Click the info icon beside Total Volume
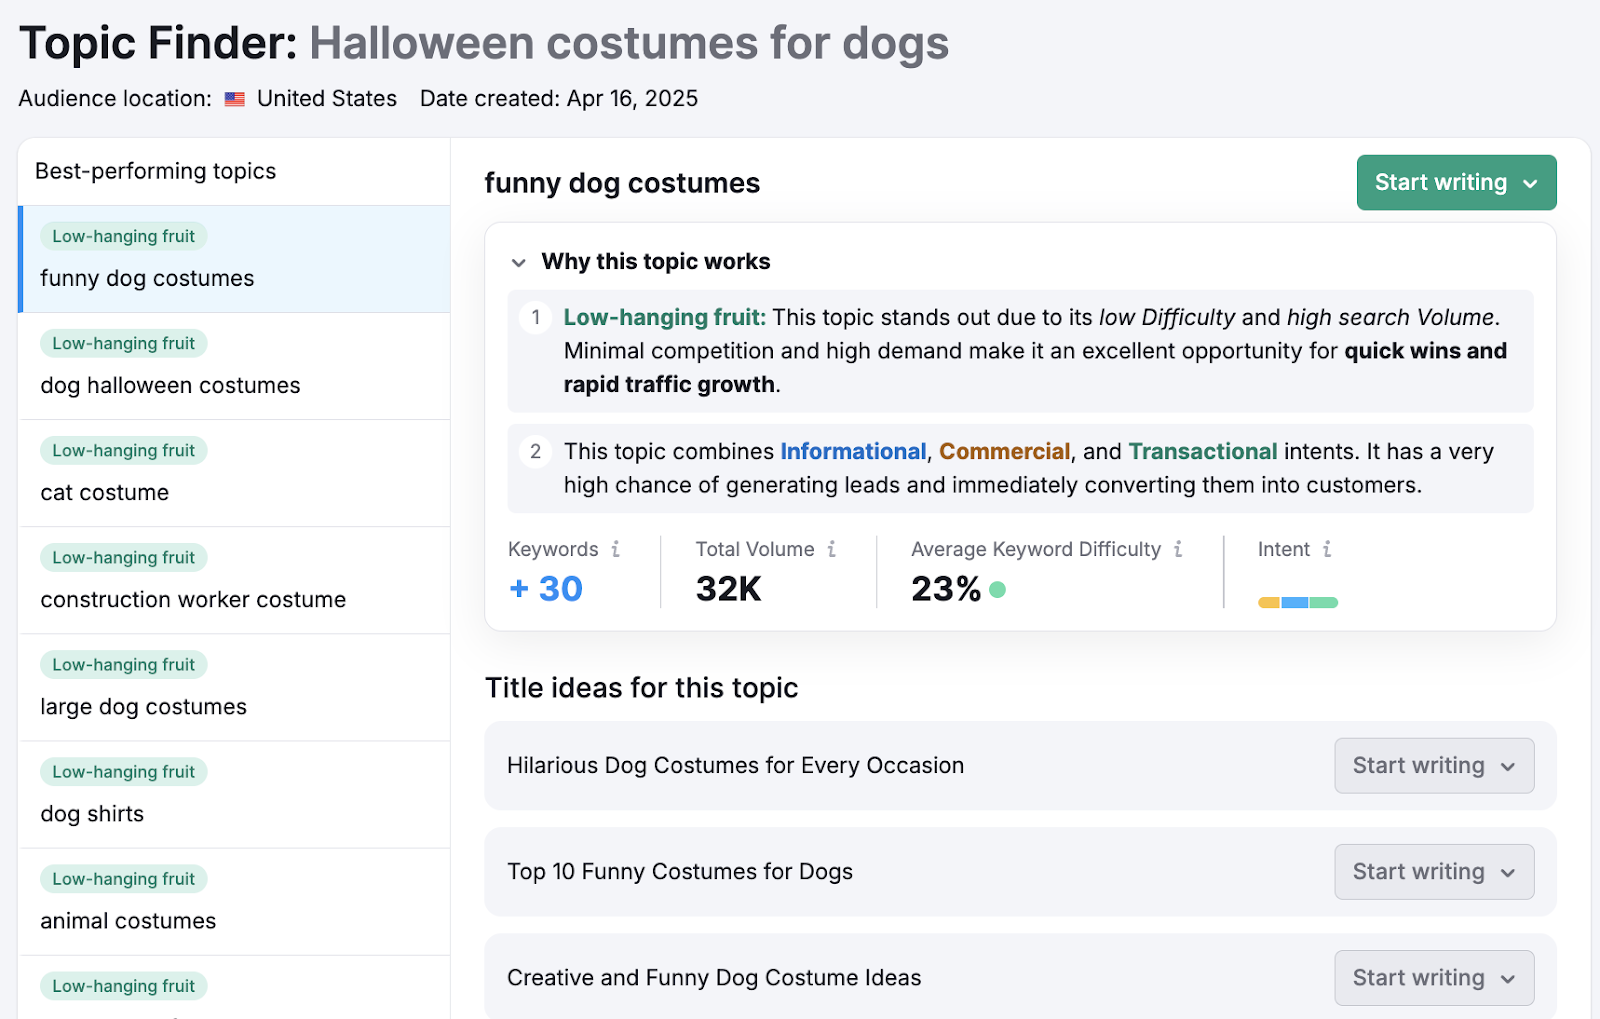The width and height of the screenshot is (1600, 1019). pyautogui.click(x=832, y=549)
